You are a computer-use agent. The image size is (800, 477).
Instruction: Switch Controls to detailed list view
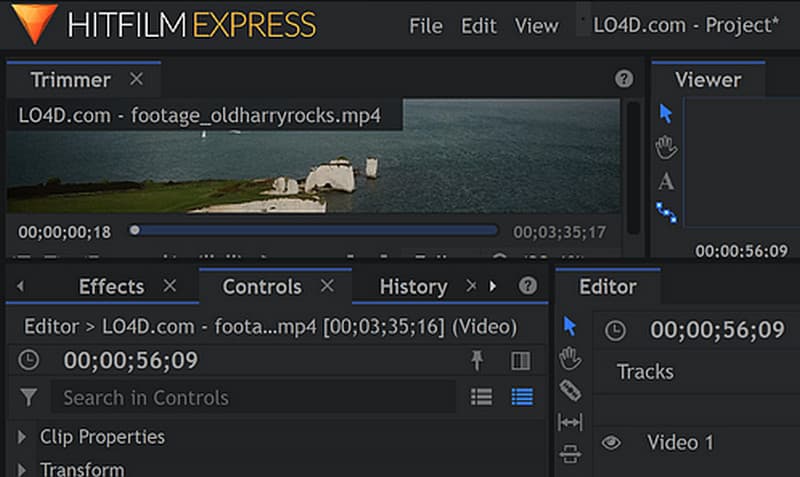(522, 397)
